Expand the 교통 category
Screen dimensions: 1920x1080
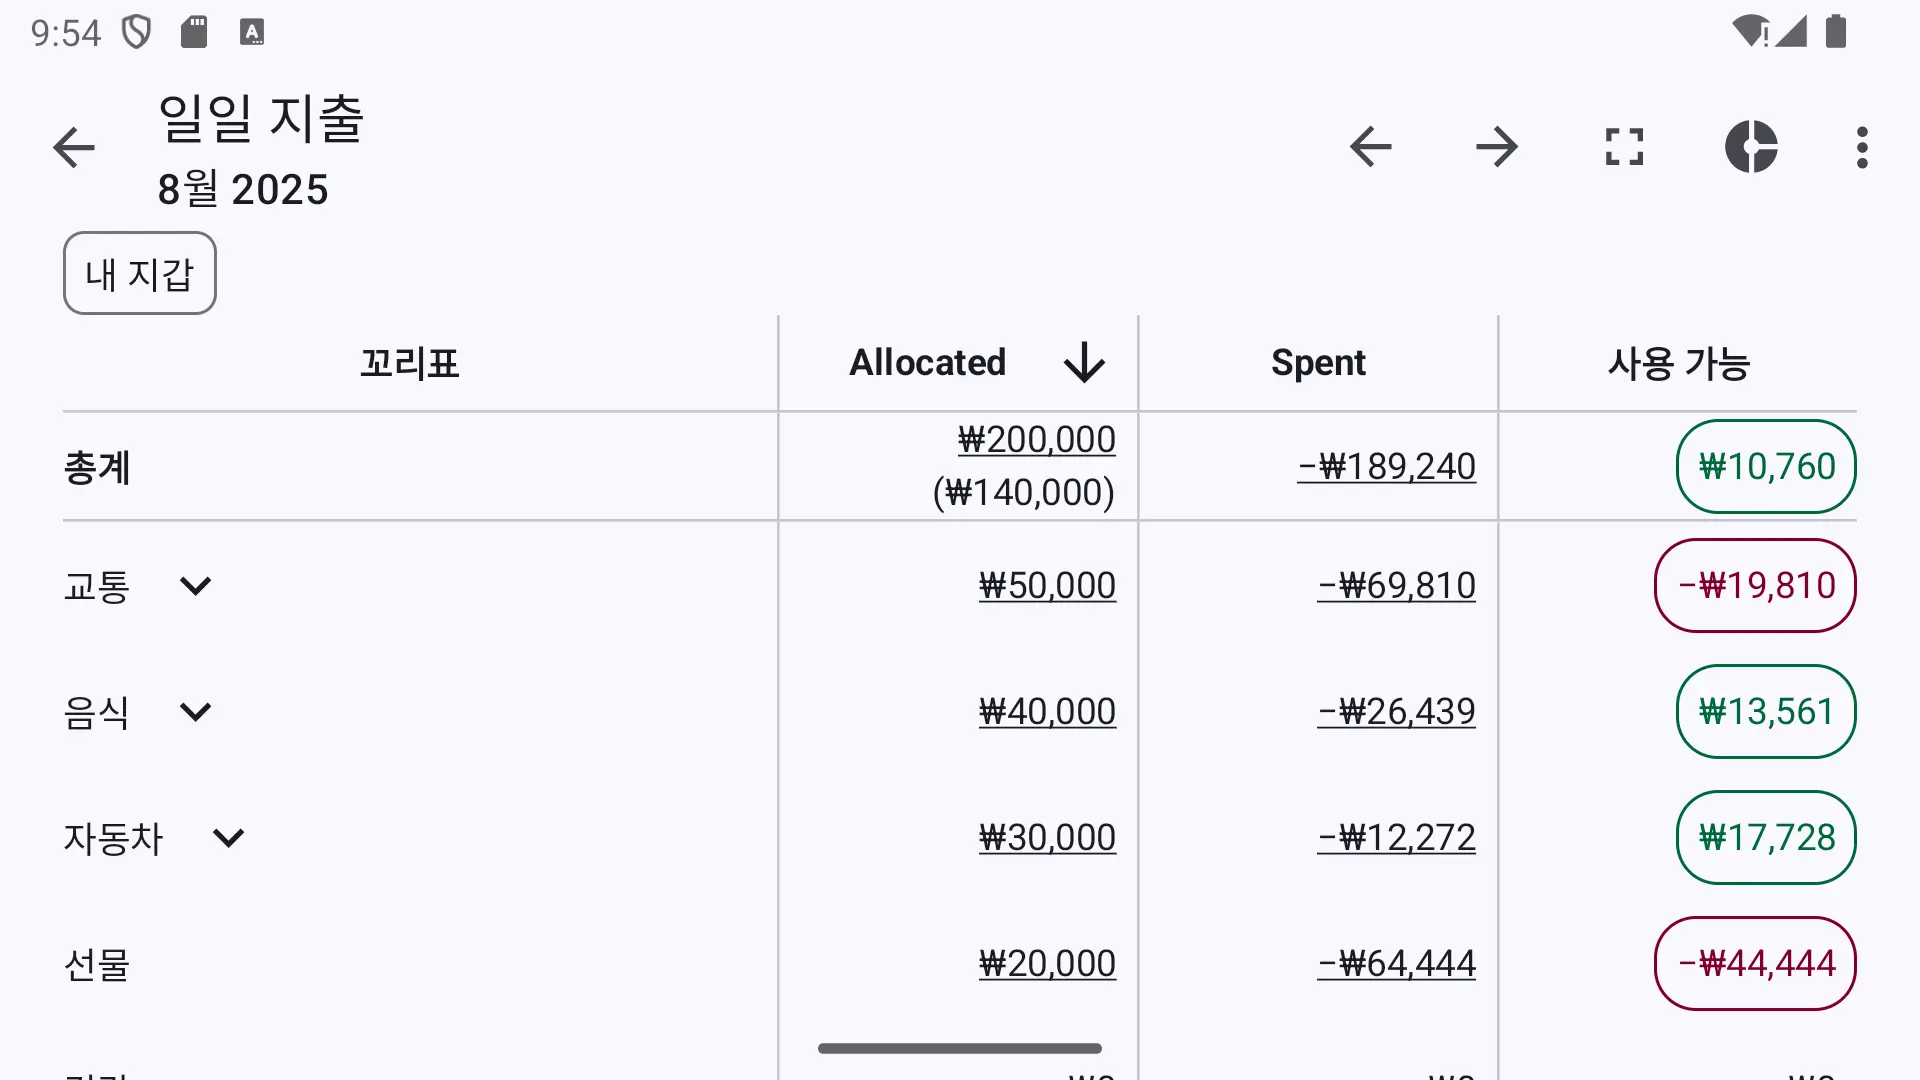pyautogui.click(x=195, y=586)
